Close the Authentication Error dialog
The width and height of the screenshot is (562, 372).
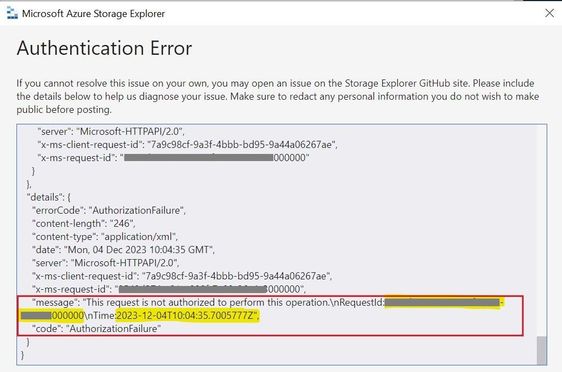coord(549,13)
